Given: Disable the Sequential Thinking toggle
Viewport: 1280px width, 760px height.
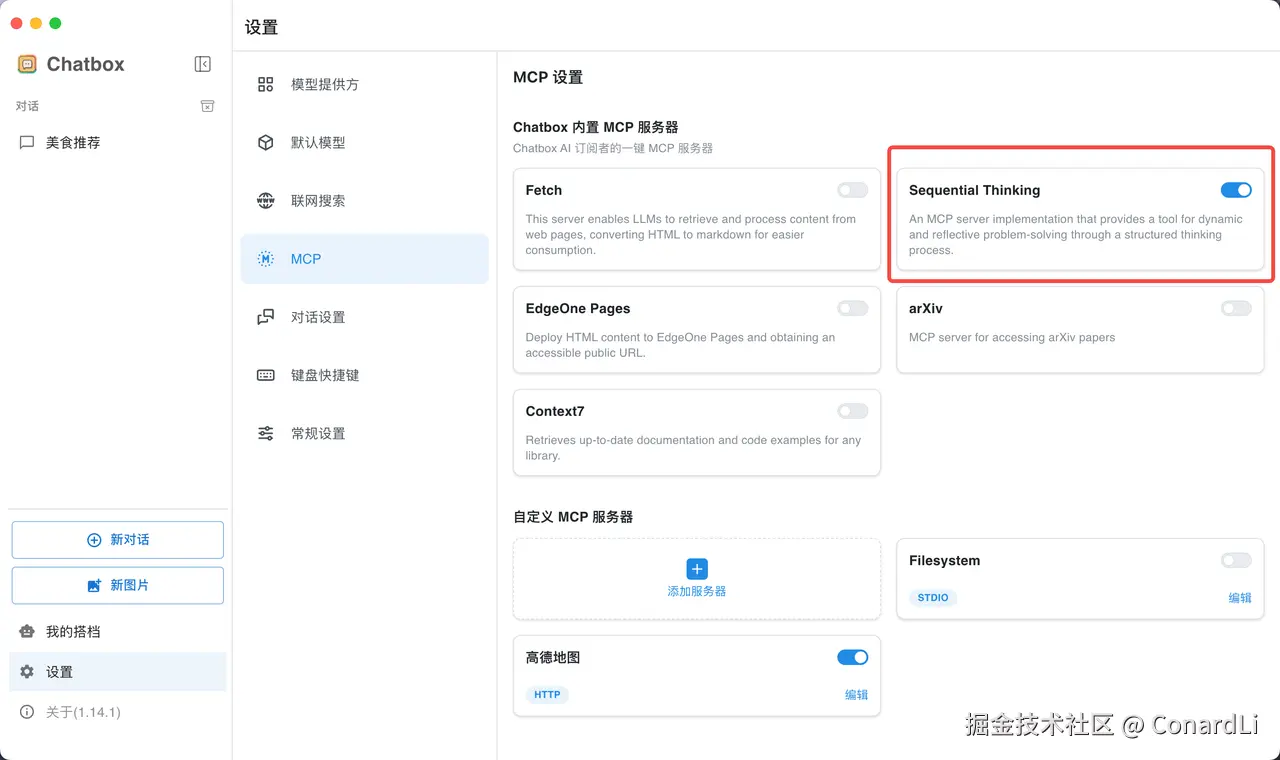Looking at the screenshot, I should click(x=1236, y=190).
